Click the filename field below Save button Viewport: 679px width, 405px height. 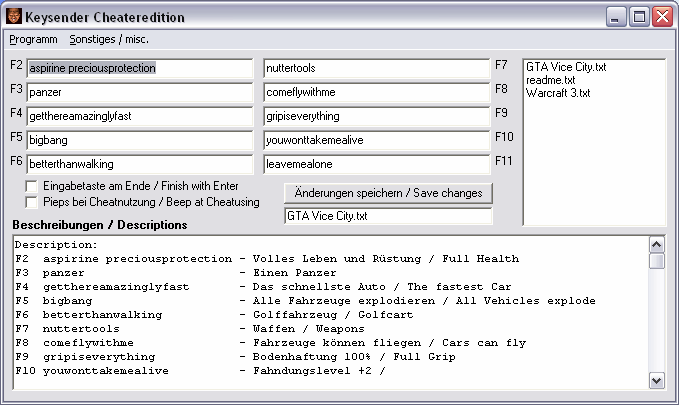(x=388, y=215)
